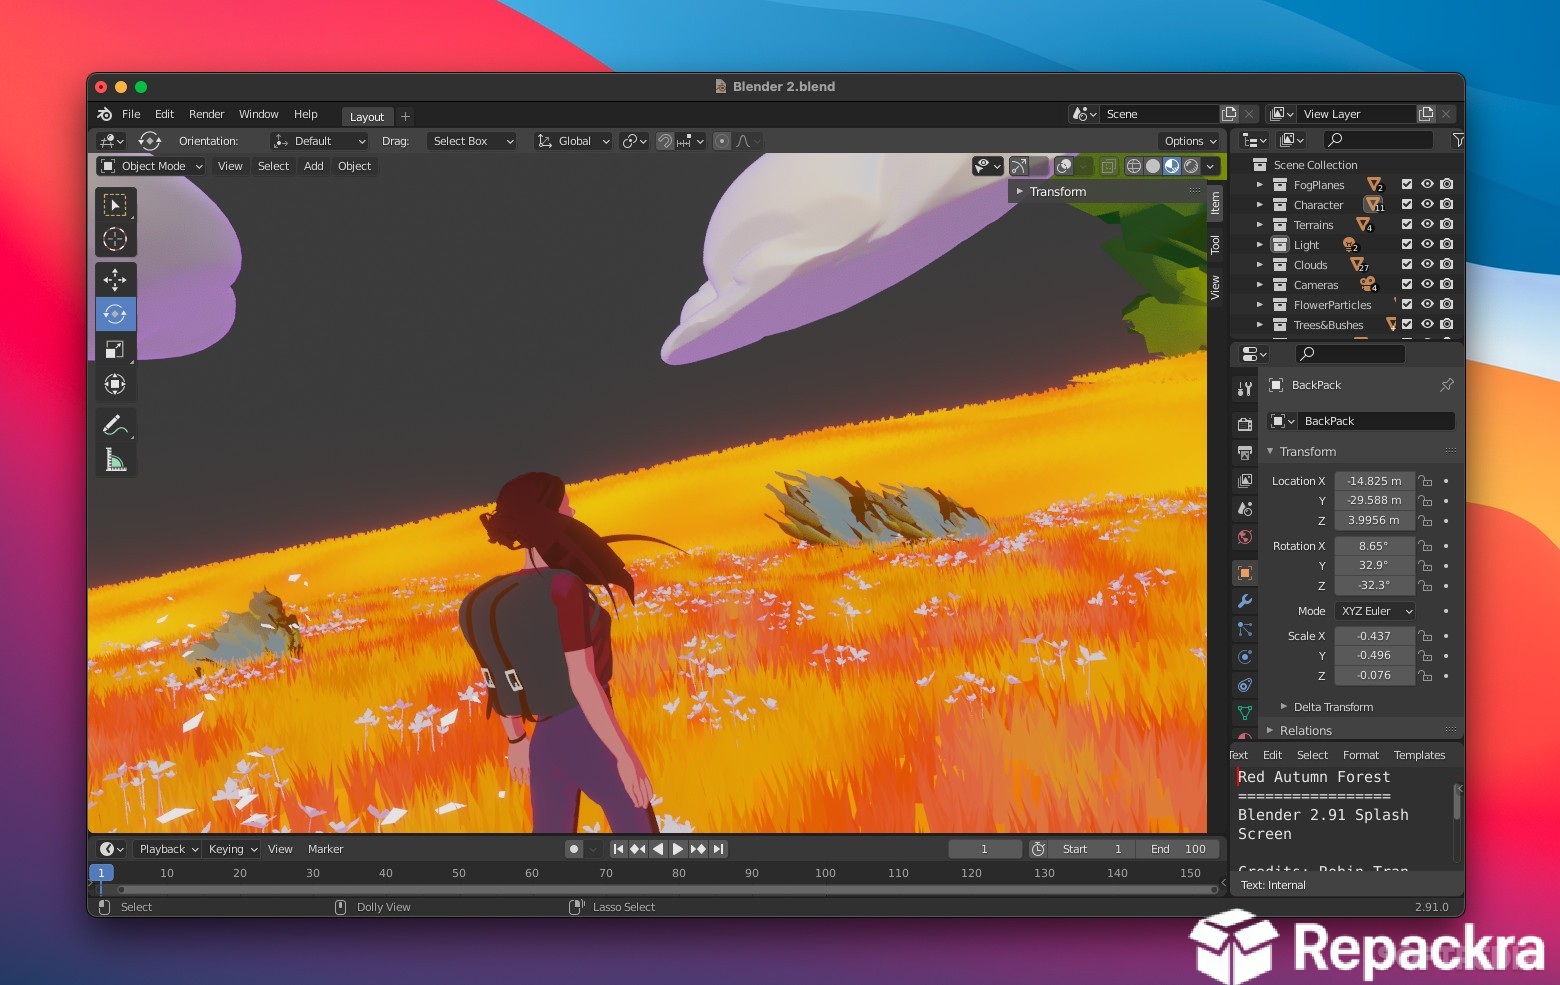Open the Window menu
The height and width of the screenshot is (985, 1560).
(258, 114)
